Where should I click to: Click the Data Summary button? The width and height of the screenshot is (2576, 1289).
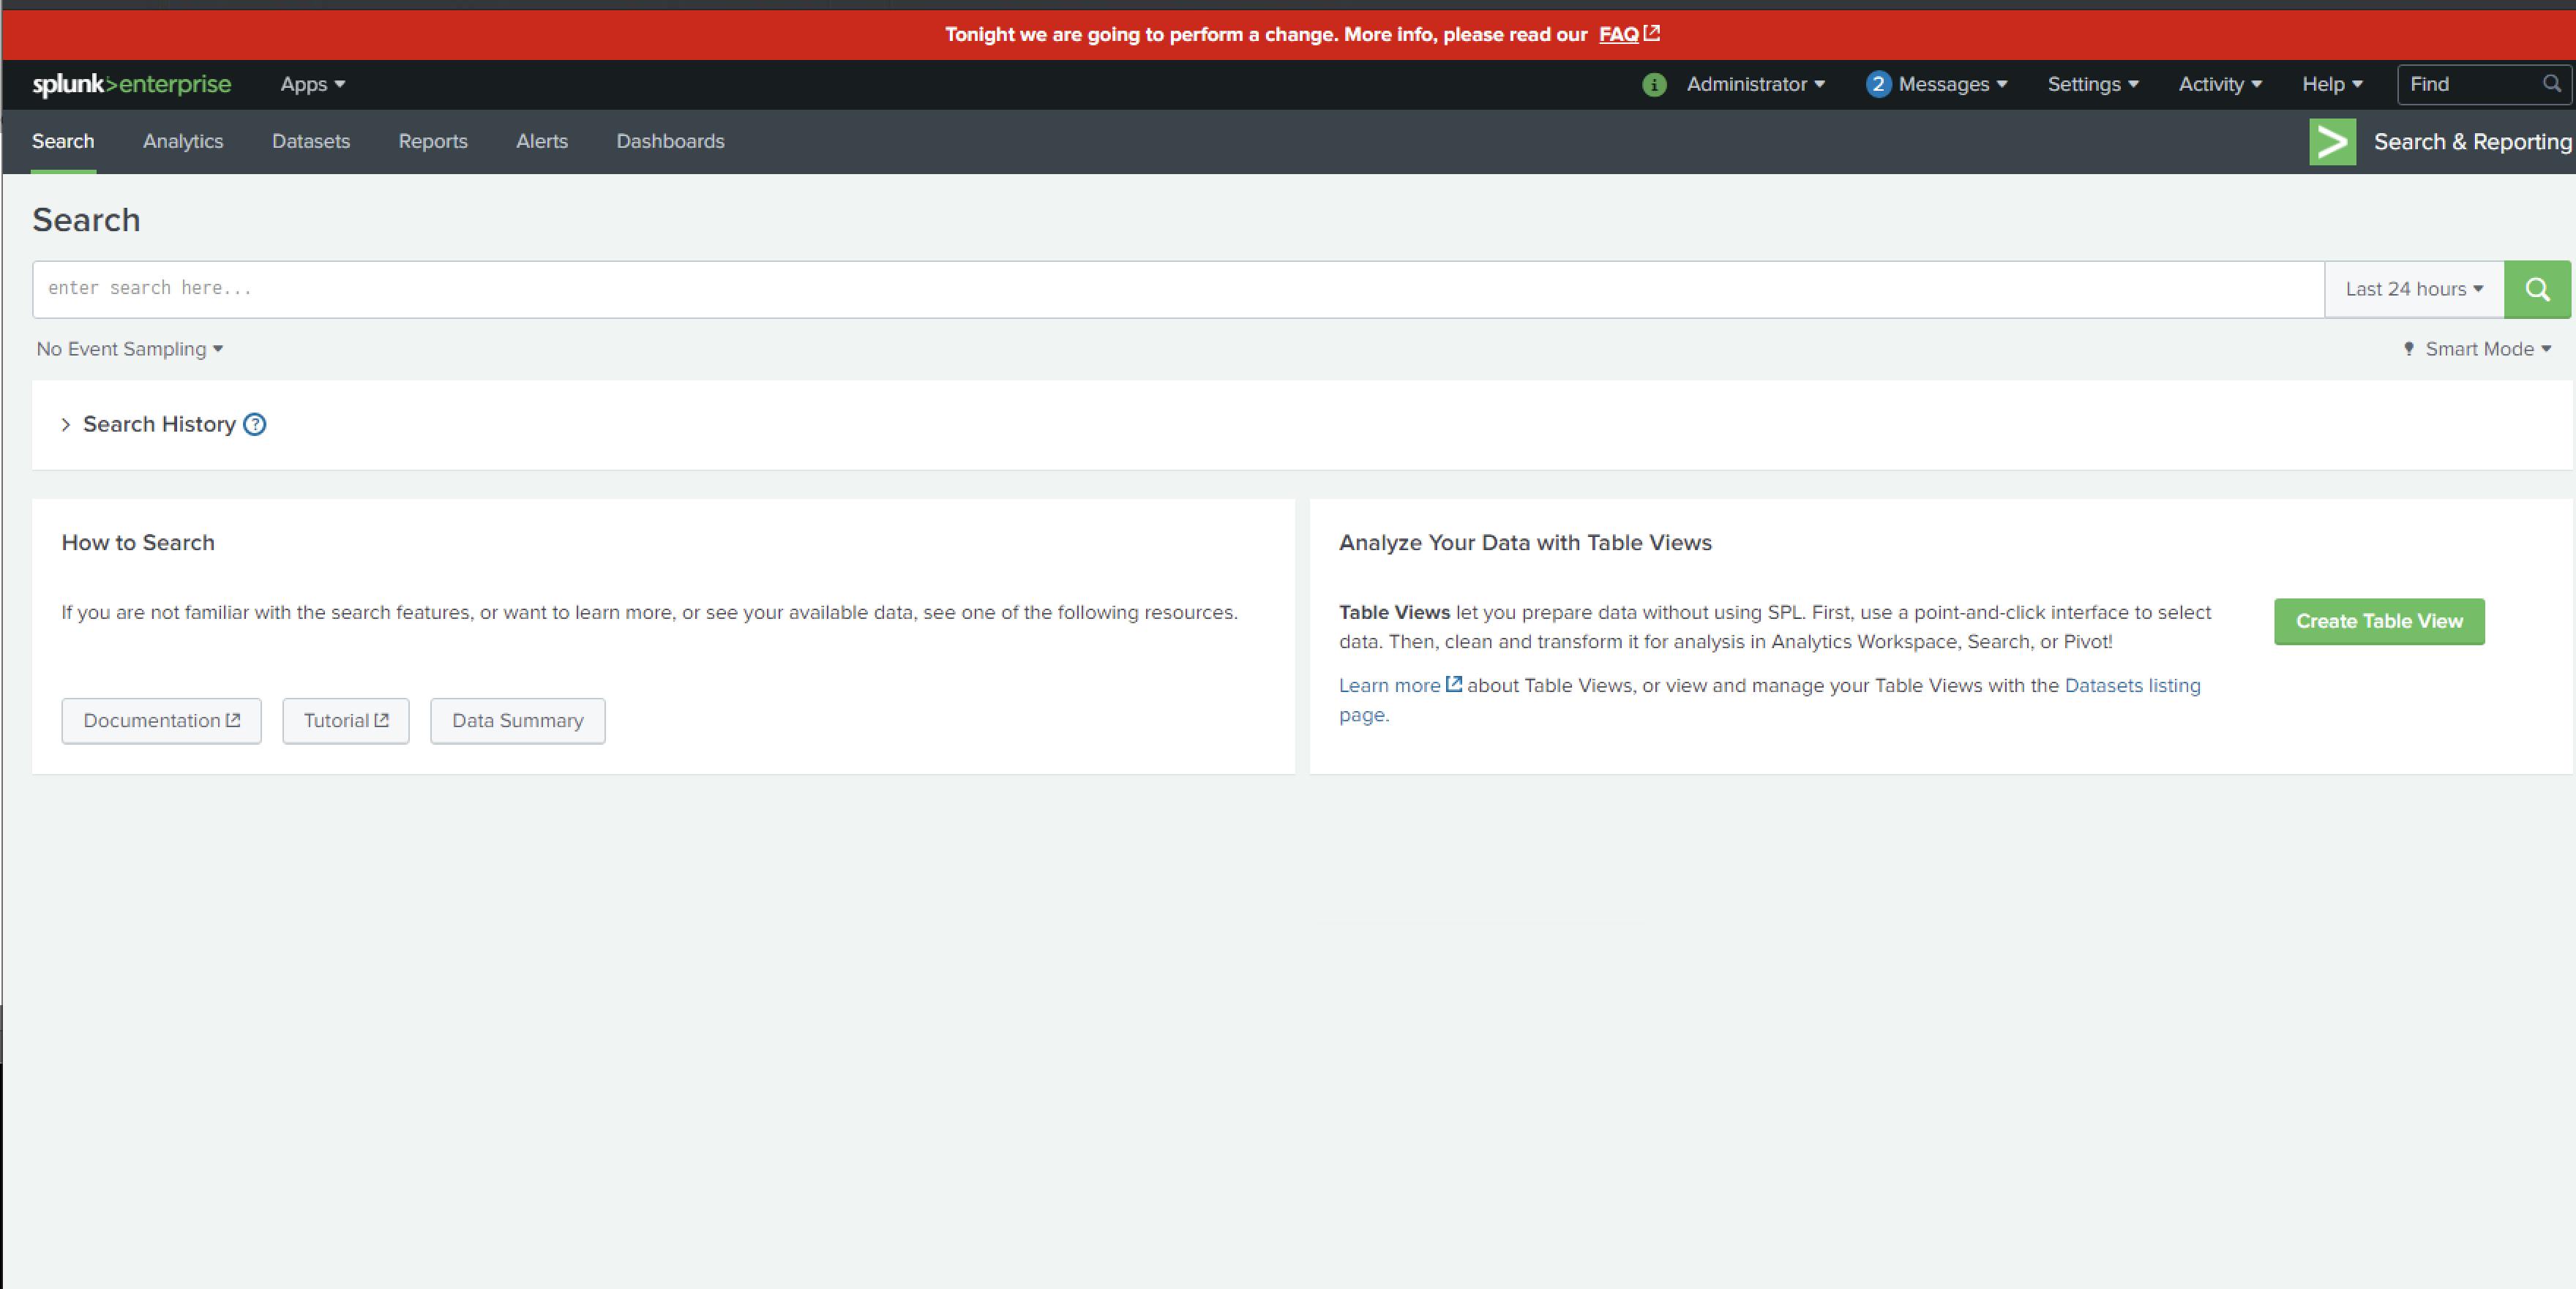tap(517, 721)
